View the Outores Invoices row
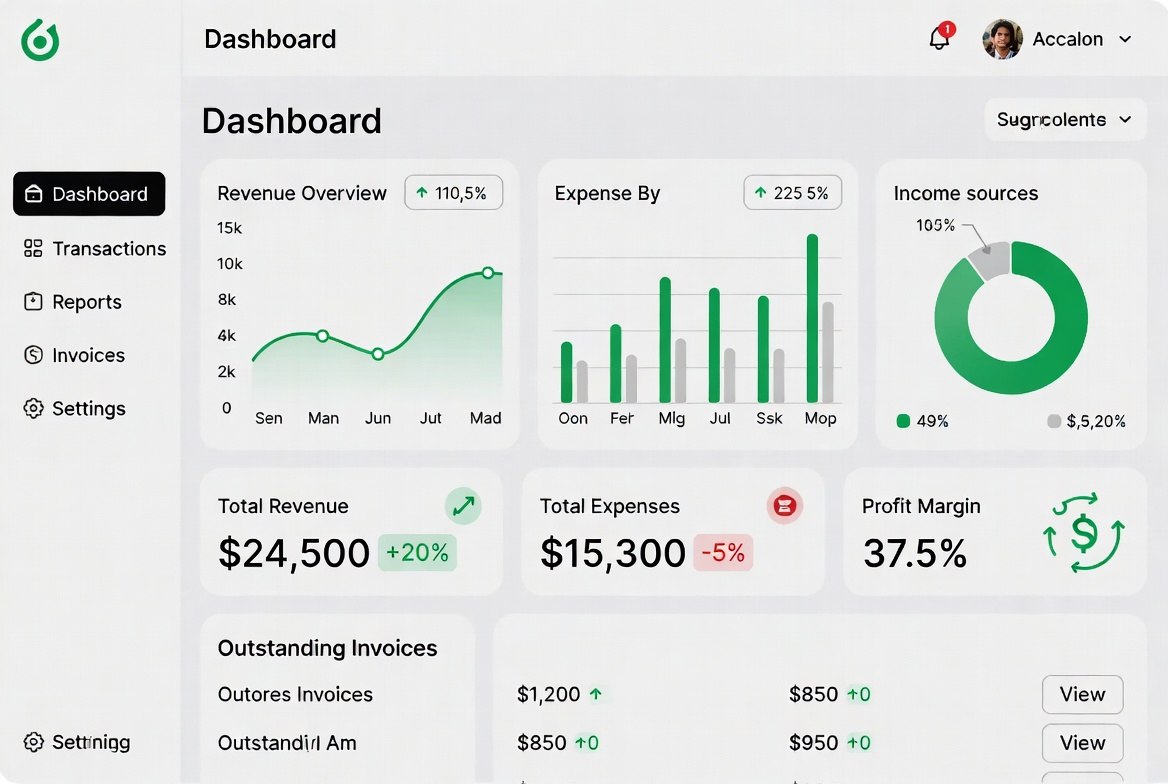Screen dimensions: 1168x784 point(1082,695)
